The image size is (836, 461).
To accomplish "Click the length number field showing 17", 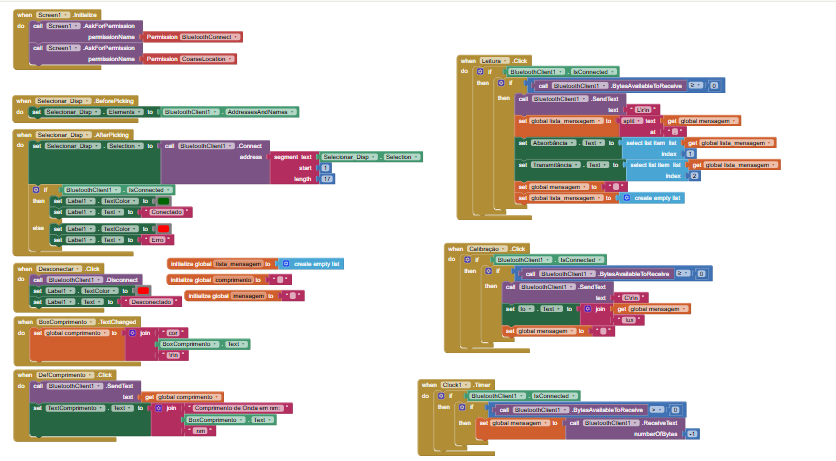I will tap(328, 178).
